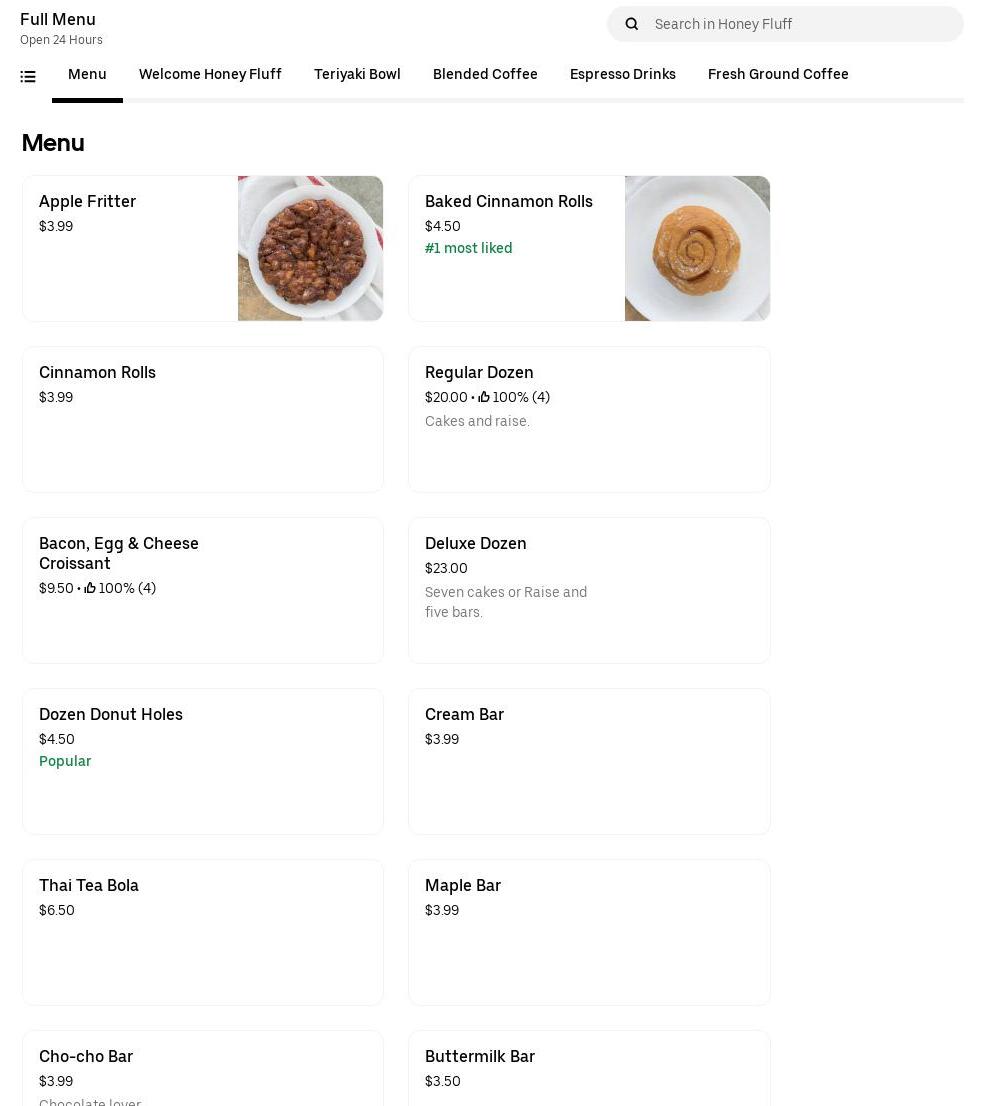
Task: Open the Apple Fritter photo
Action: (x=310, y=248)
